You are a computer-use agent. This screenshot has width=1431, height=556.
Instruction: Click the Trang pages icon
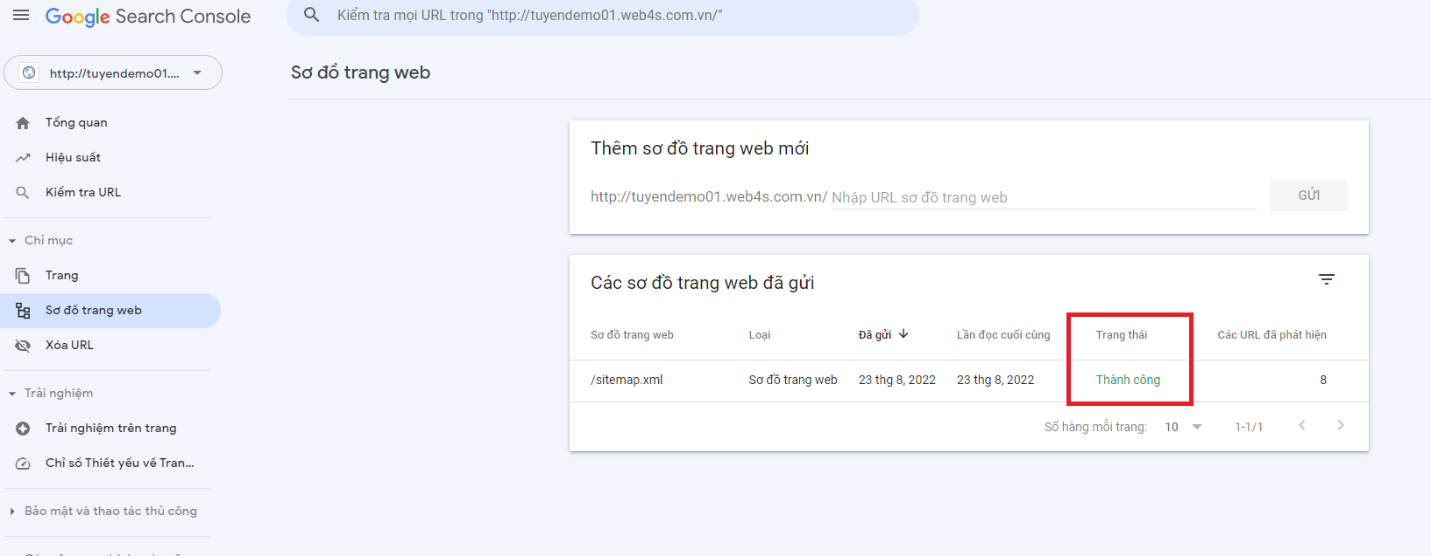23,276
